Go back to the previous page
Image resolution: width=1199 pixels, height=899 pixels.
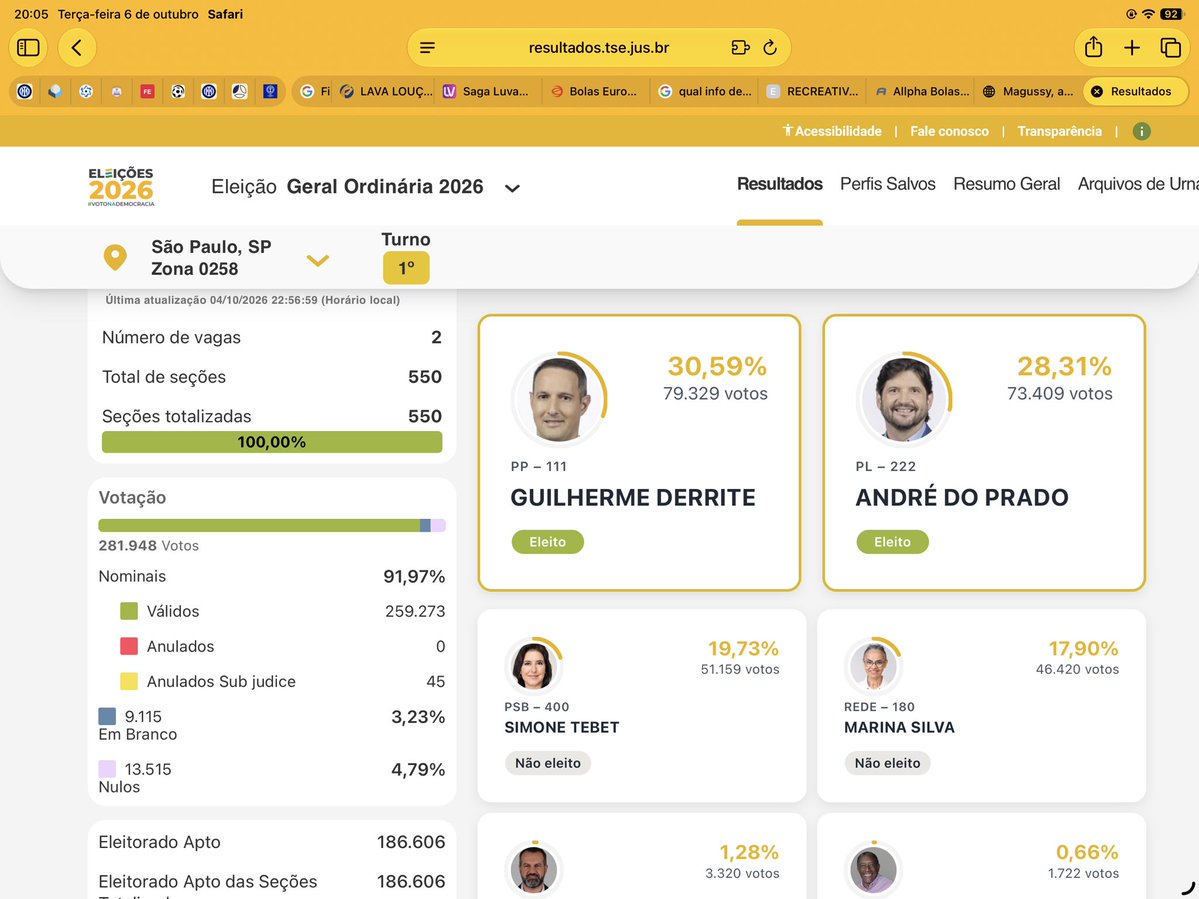(76, 47)
